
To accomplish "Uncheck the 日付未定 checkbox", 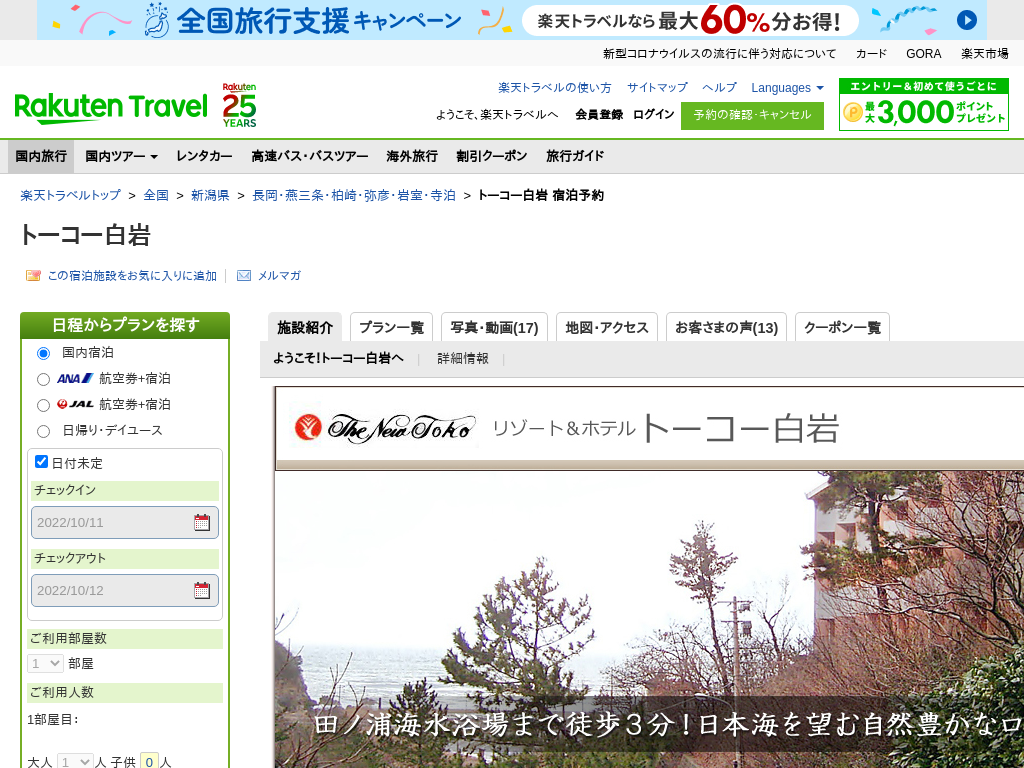I will tap(41, 462).
